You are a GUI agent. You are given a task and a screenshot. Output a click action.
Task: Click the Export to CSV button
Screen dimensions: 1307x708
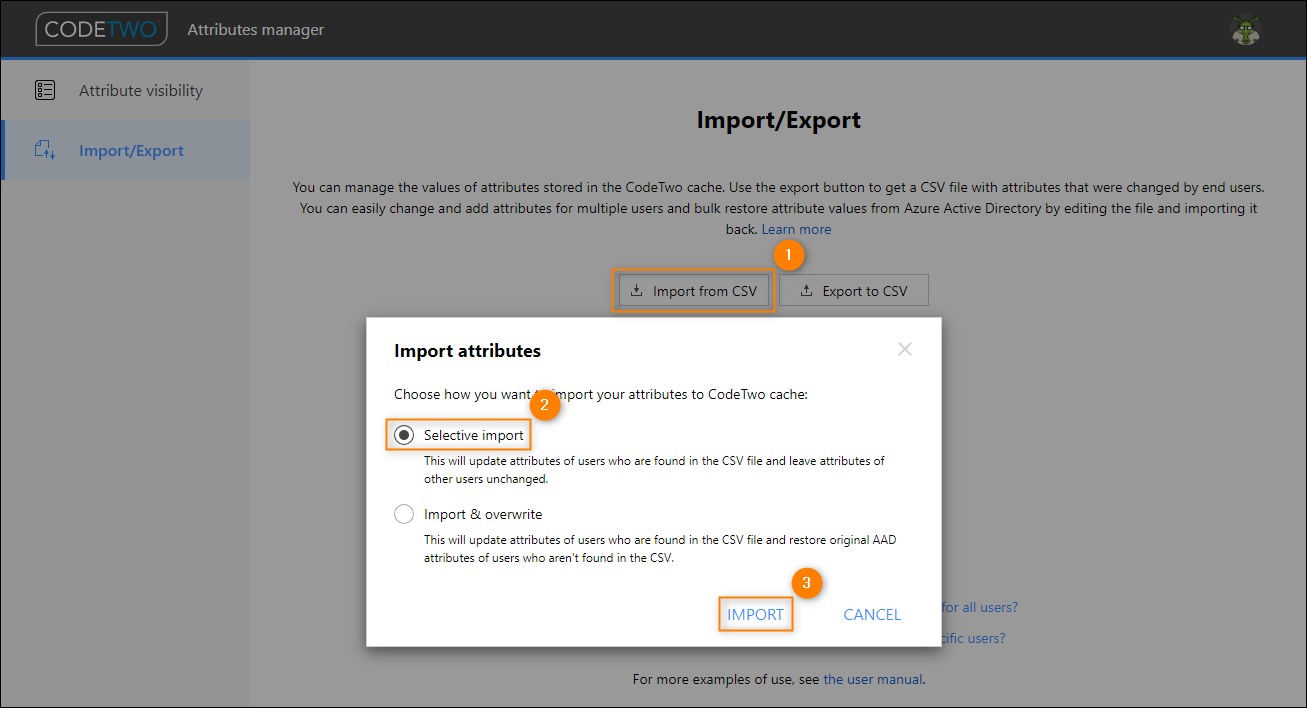click(x=854, y=291)
